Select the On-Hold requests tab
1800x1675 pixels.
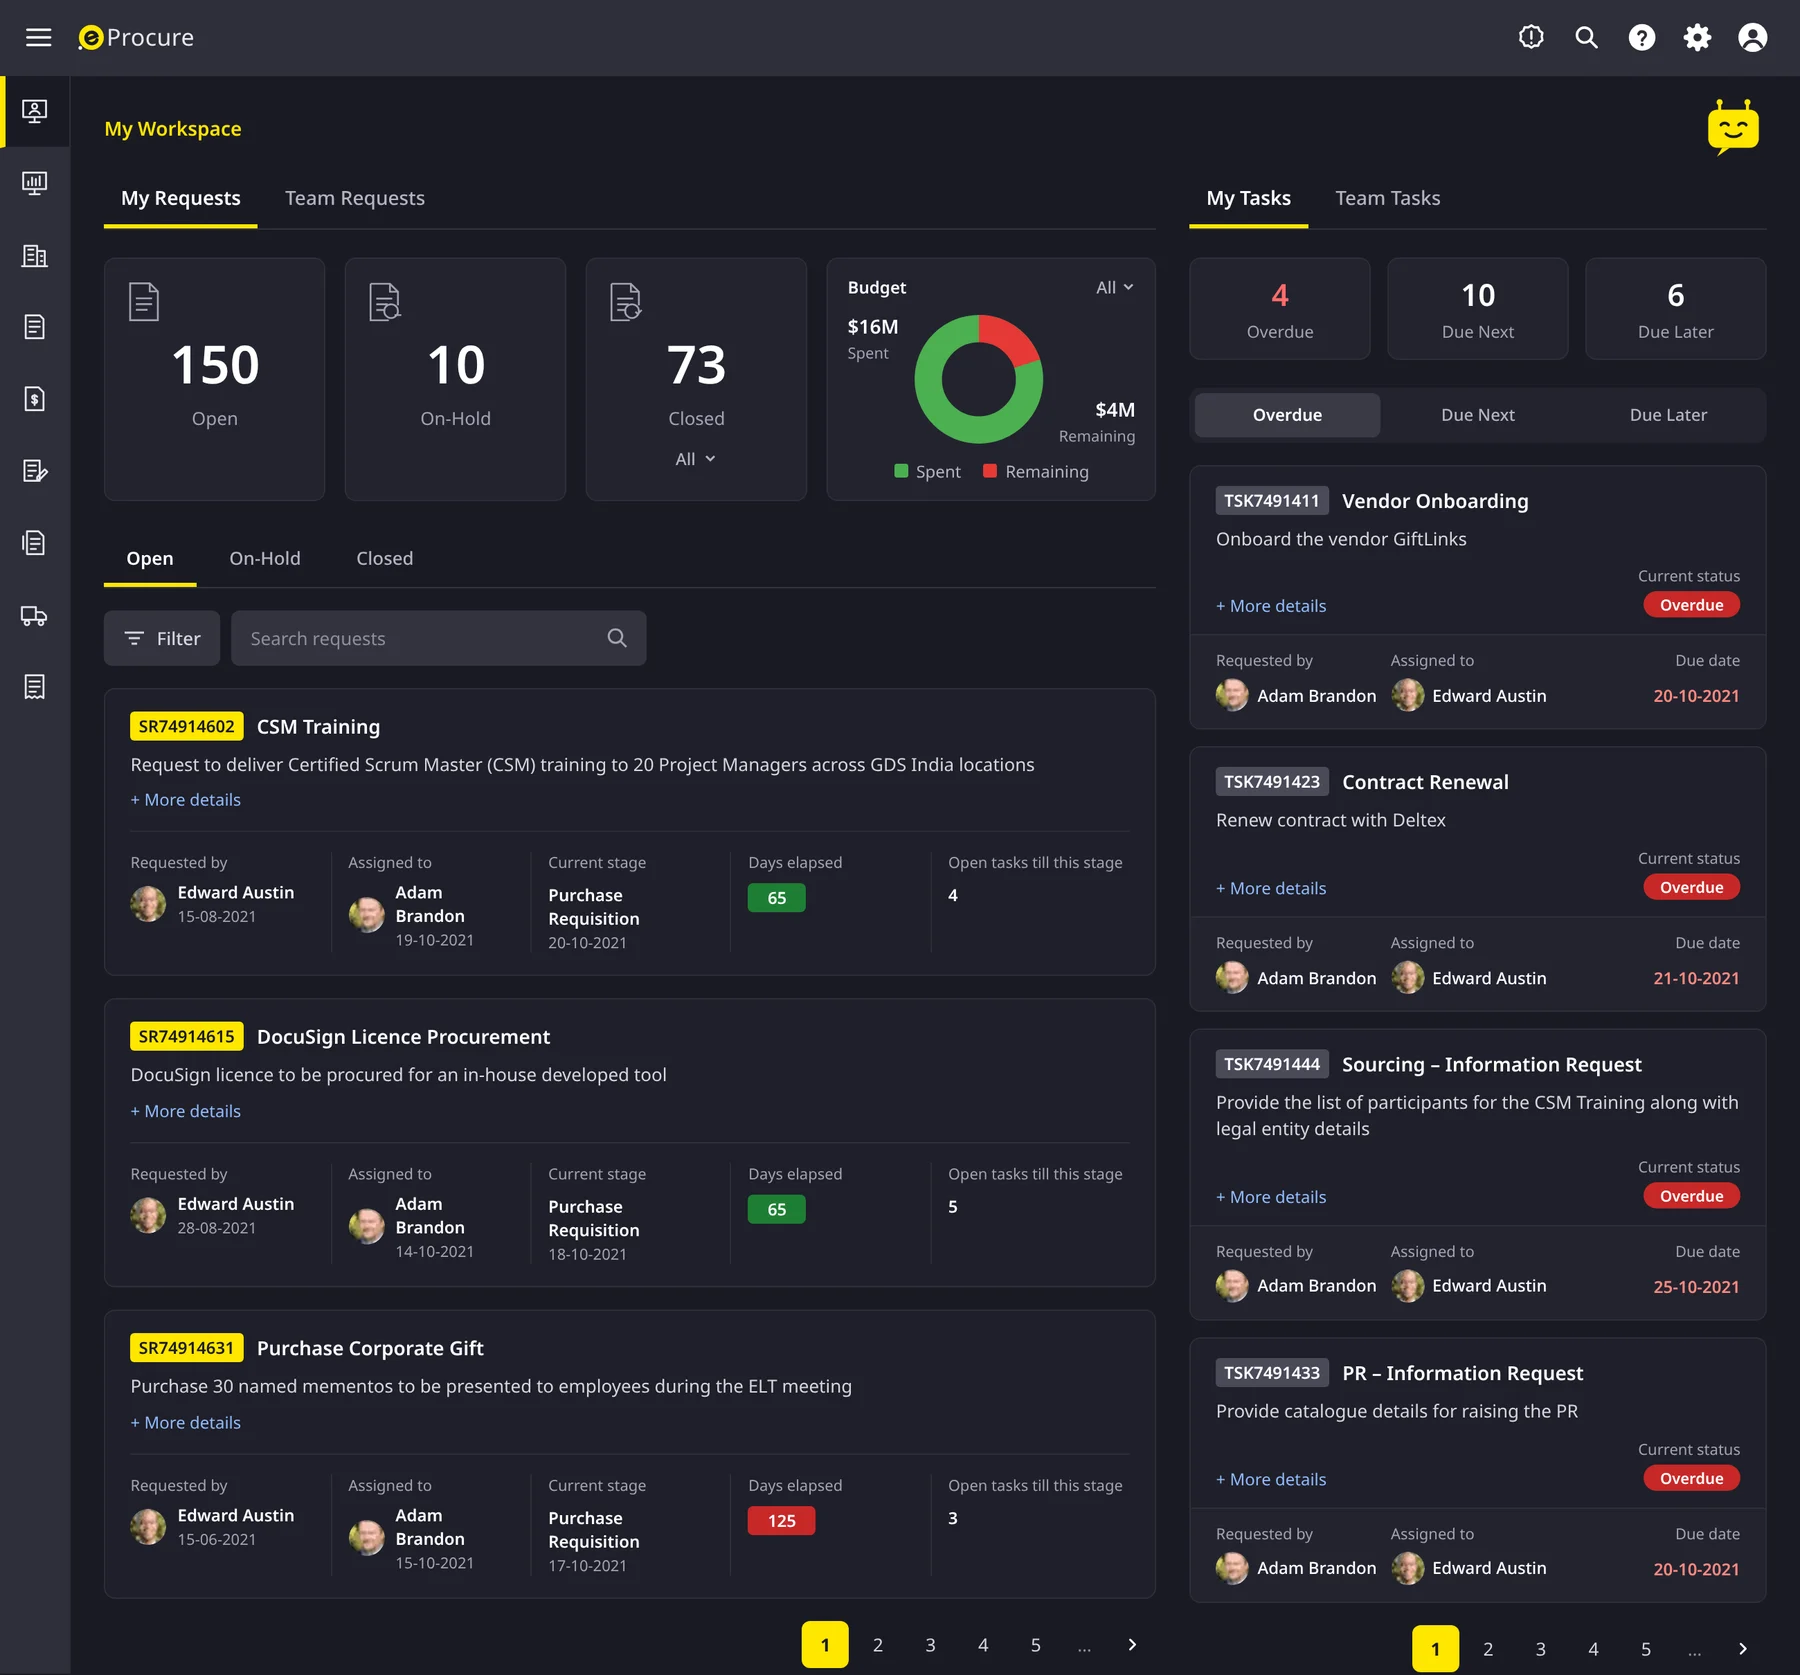265,558
